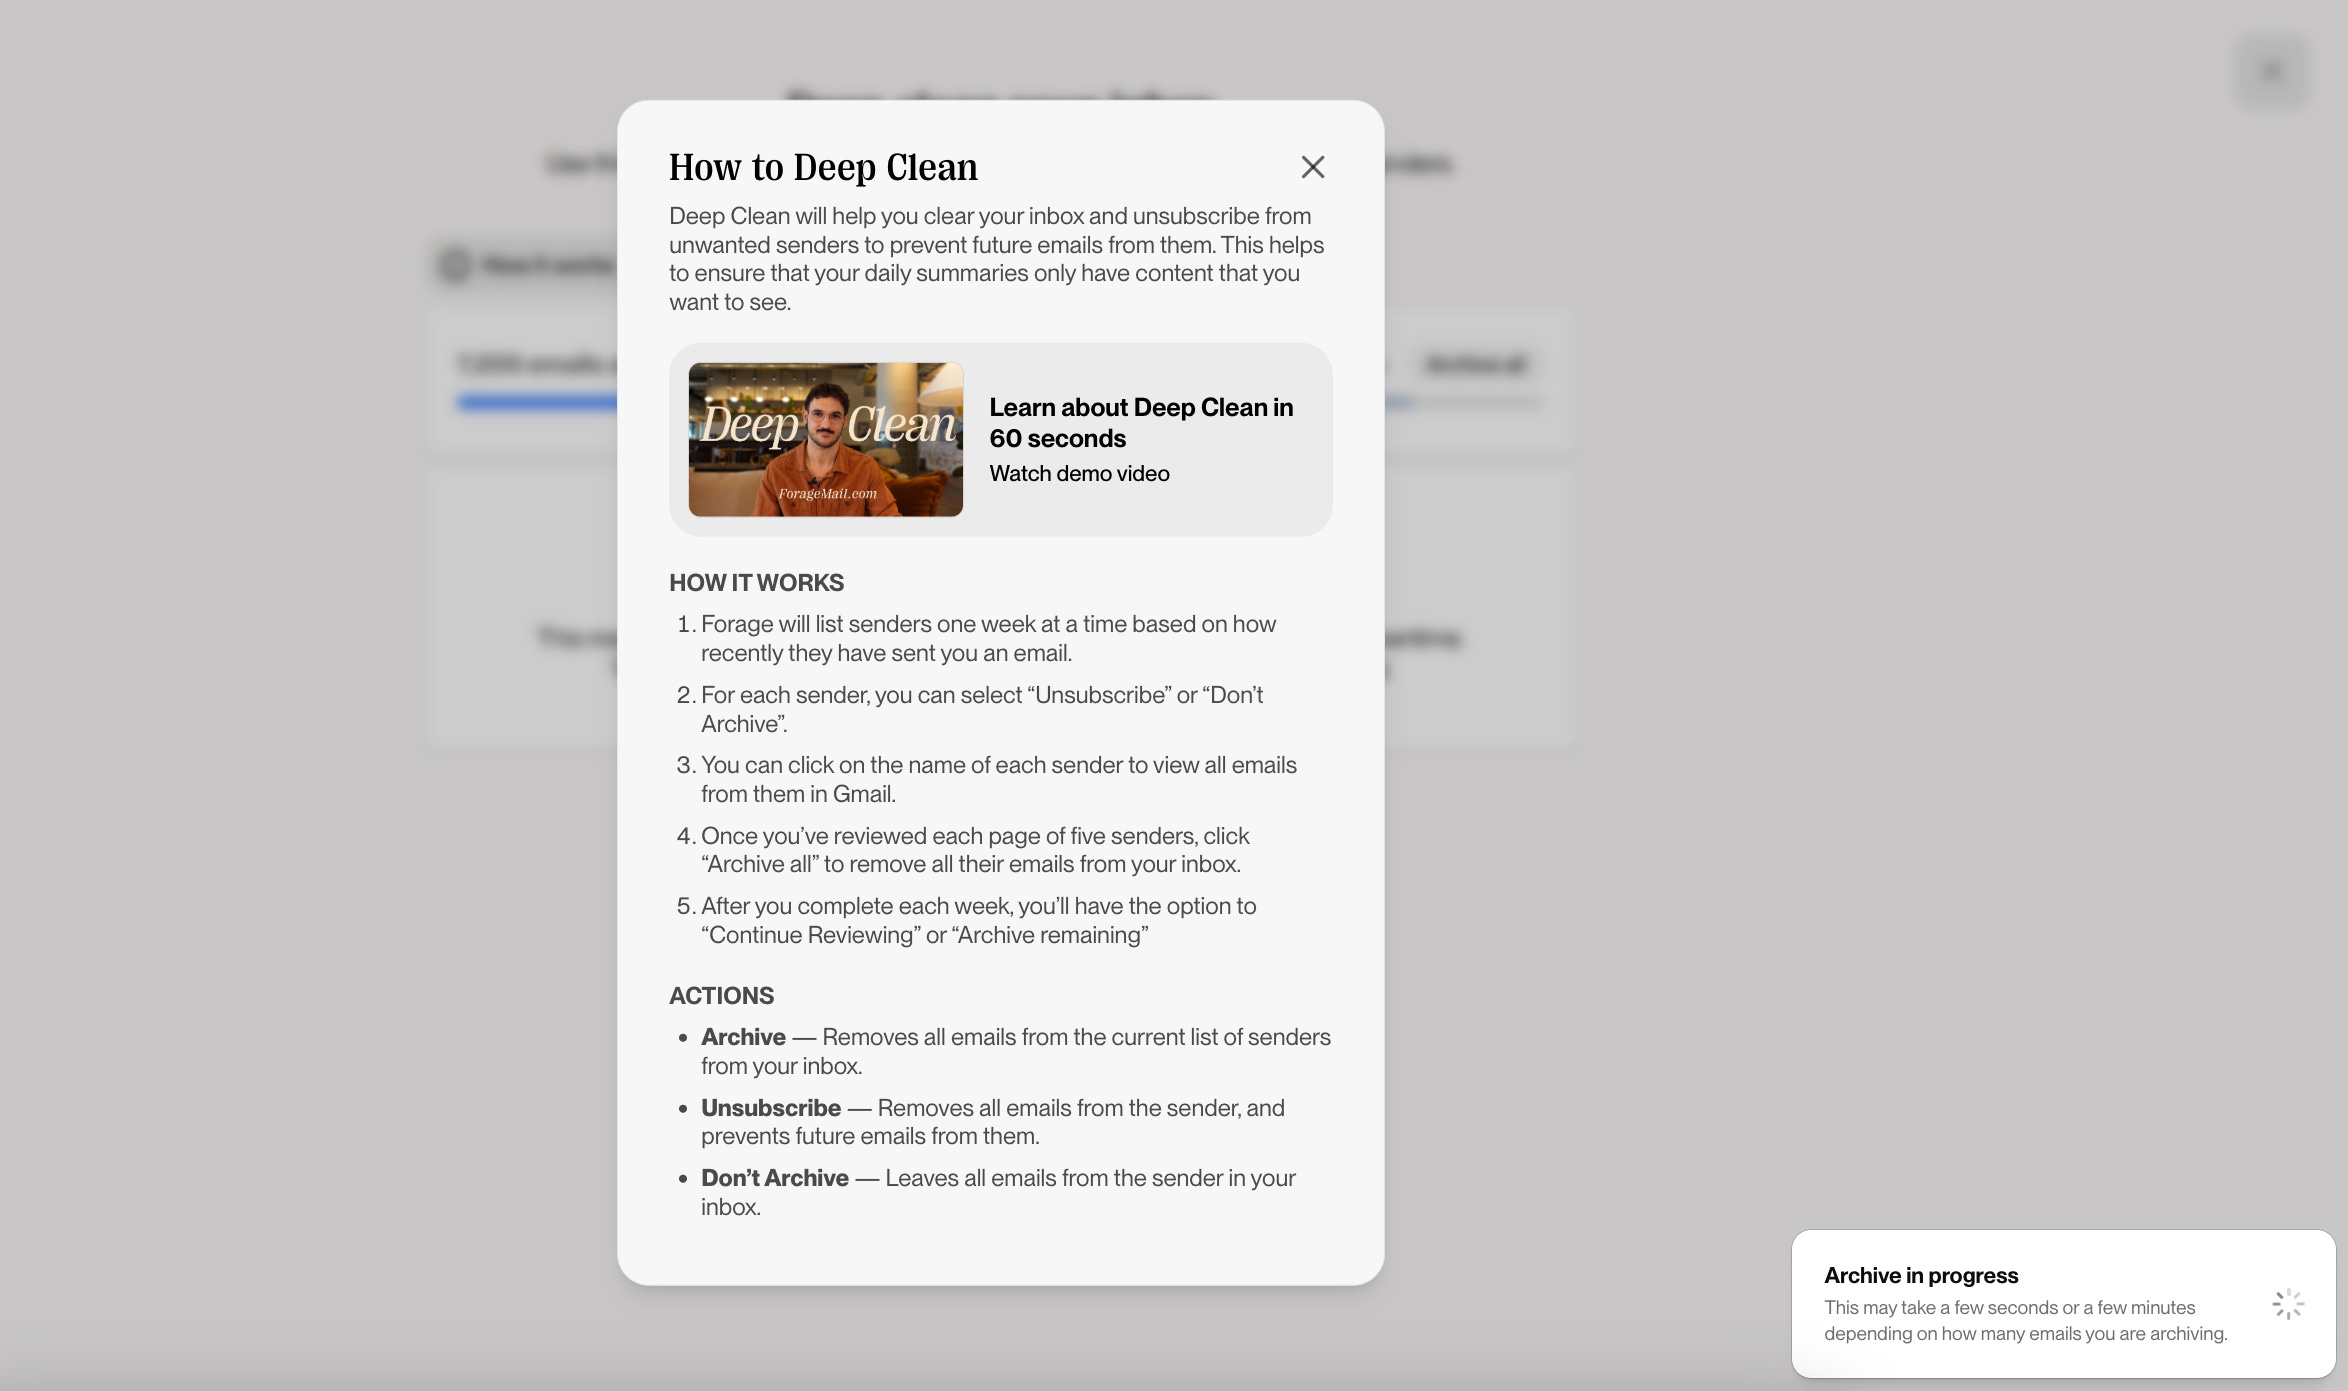The width and height of the screenshot is (2348, 1391).
Task: Click the How to Deep Clean heading
Action: click(823, 167)
